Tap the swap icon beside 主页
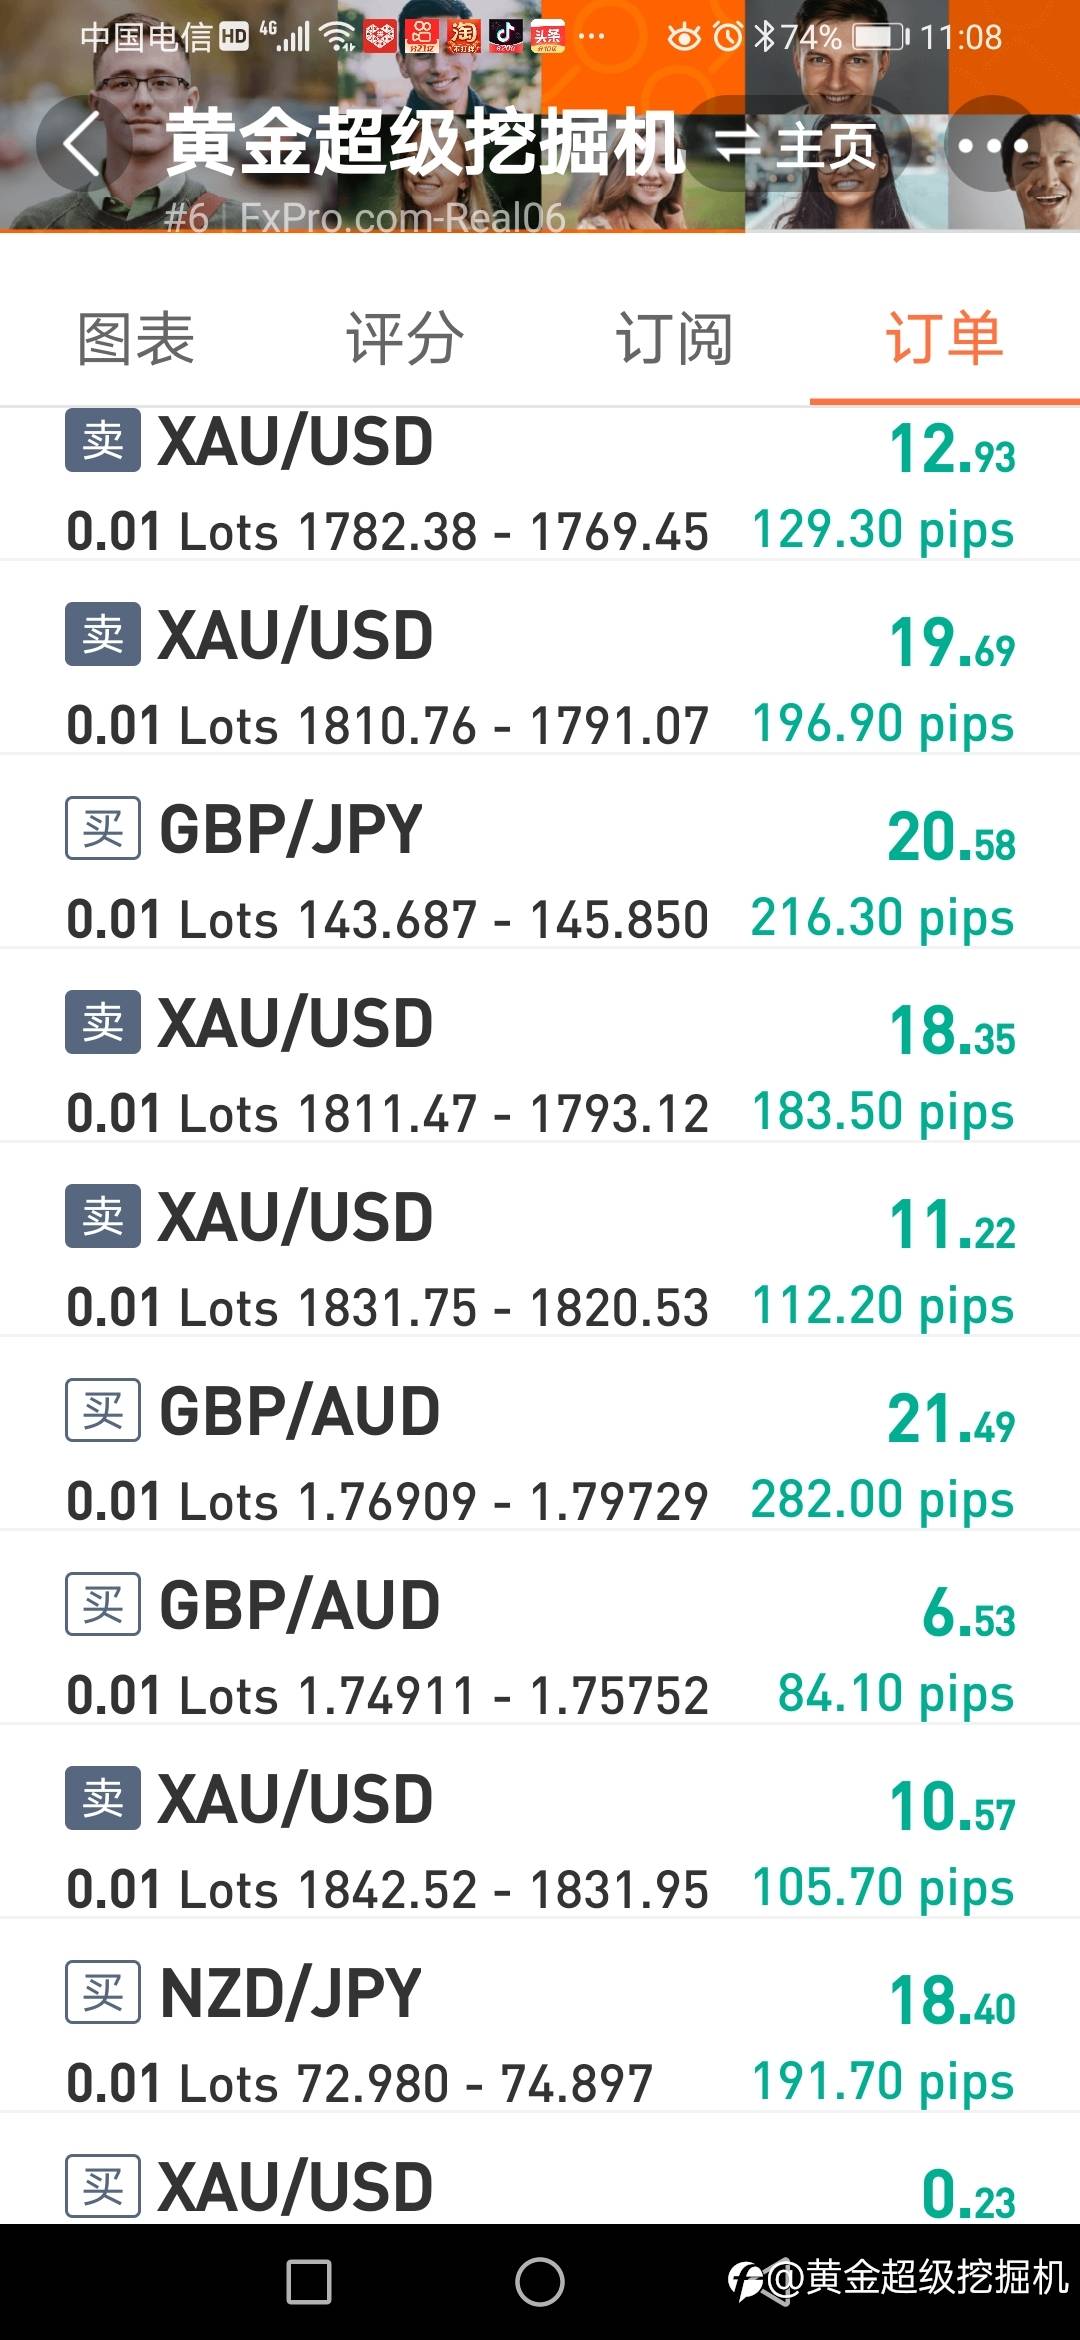 pos(738,144)
